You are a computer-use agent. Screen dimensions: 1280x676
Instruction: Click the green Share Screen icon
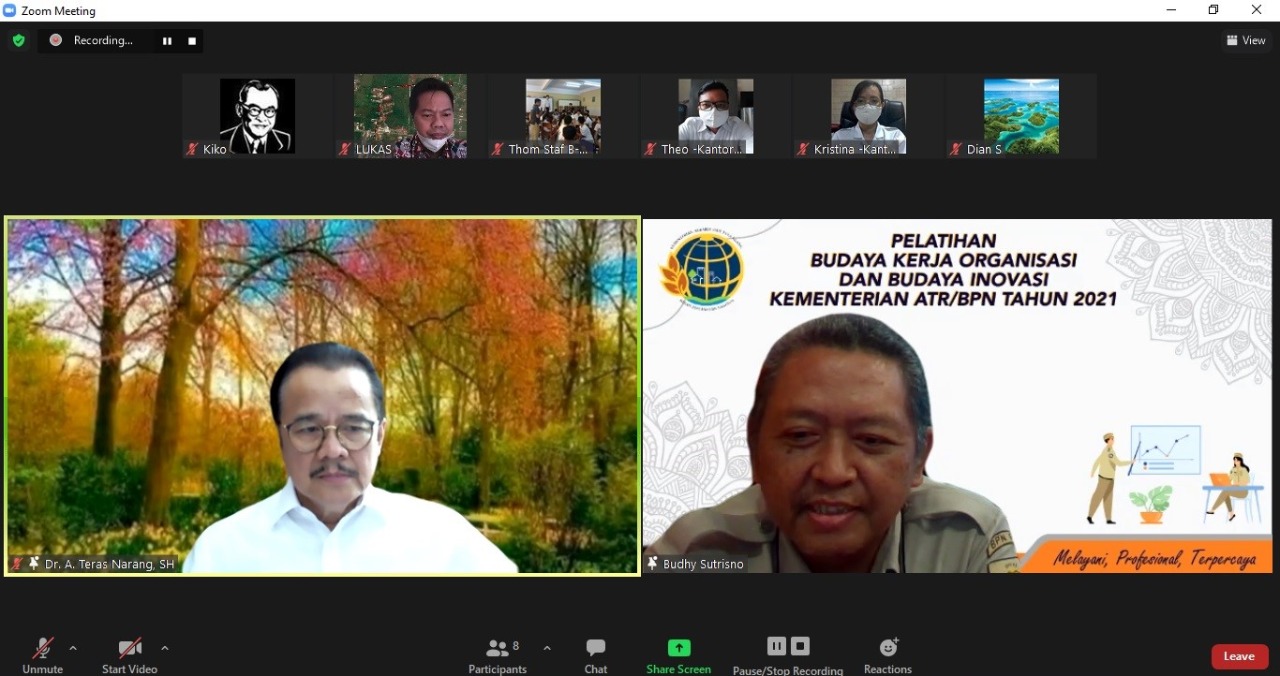click(679, 648)
